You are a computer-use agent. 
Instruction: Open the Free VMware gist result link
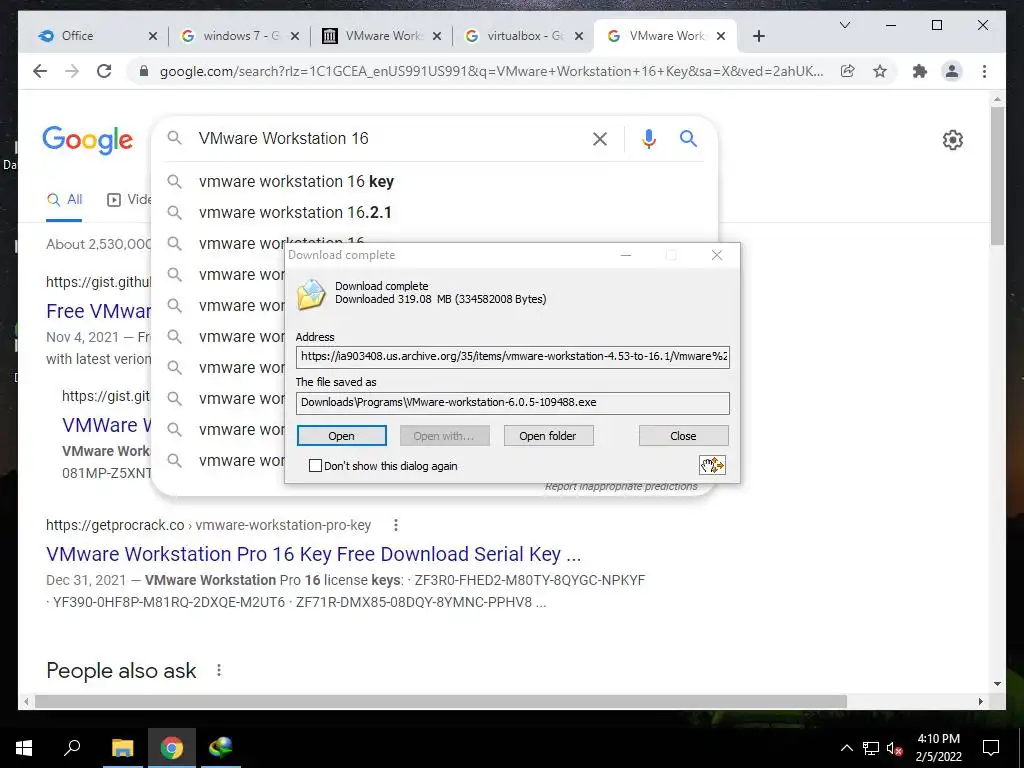(99, 311)
